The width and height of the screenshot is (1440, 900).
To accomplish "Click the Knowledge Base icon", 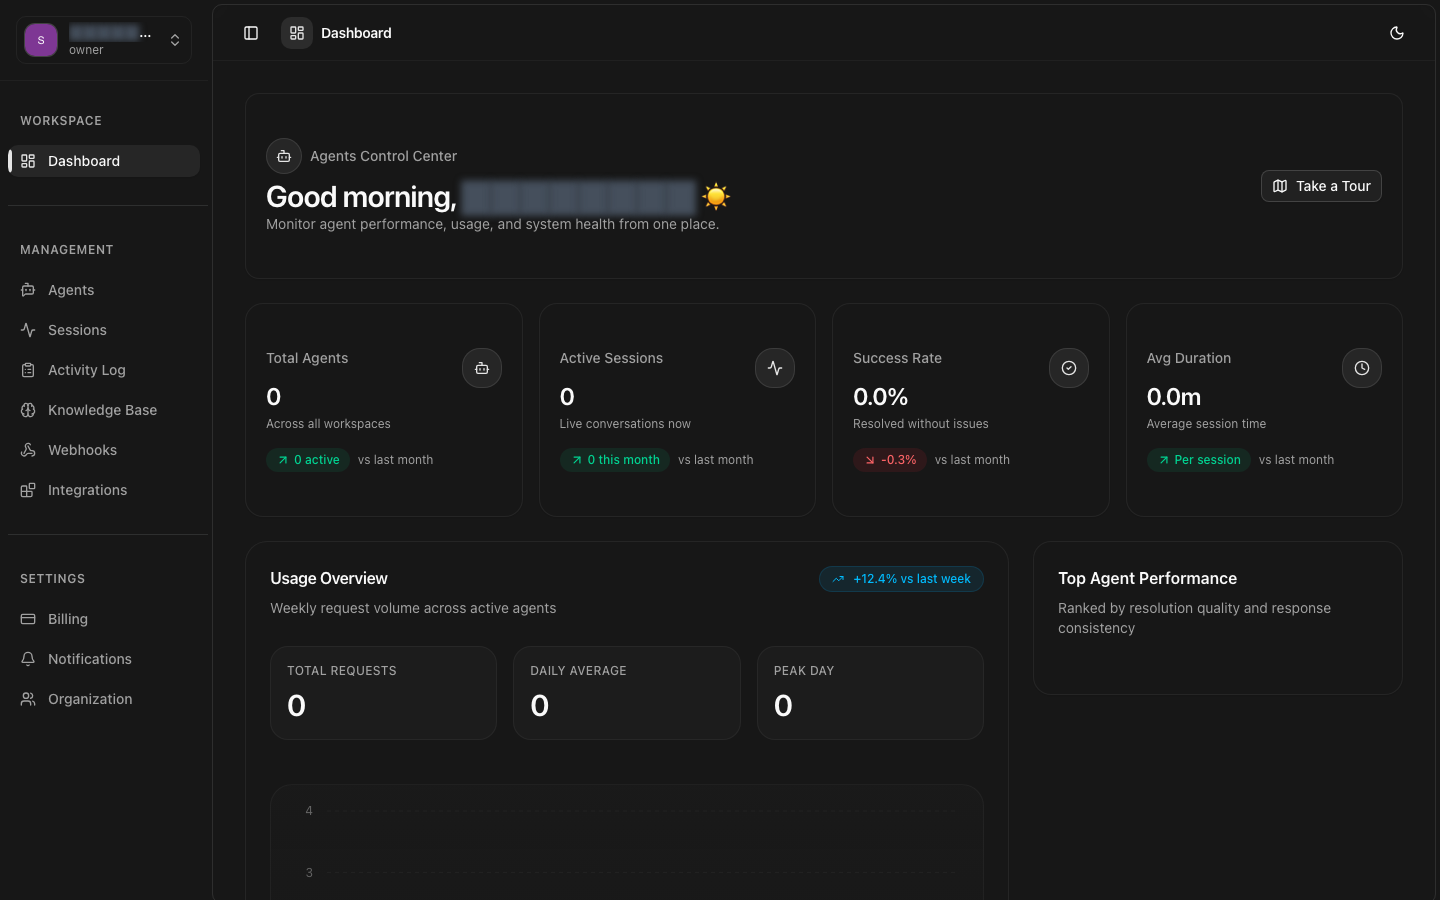I will click(28, 410).
